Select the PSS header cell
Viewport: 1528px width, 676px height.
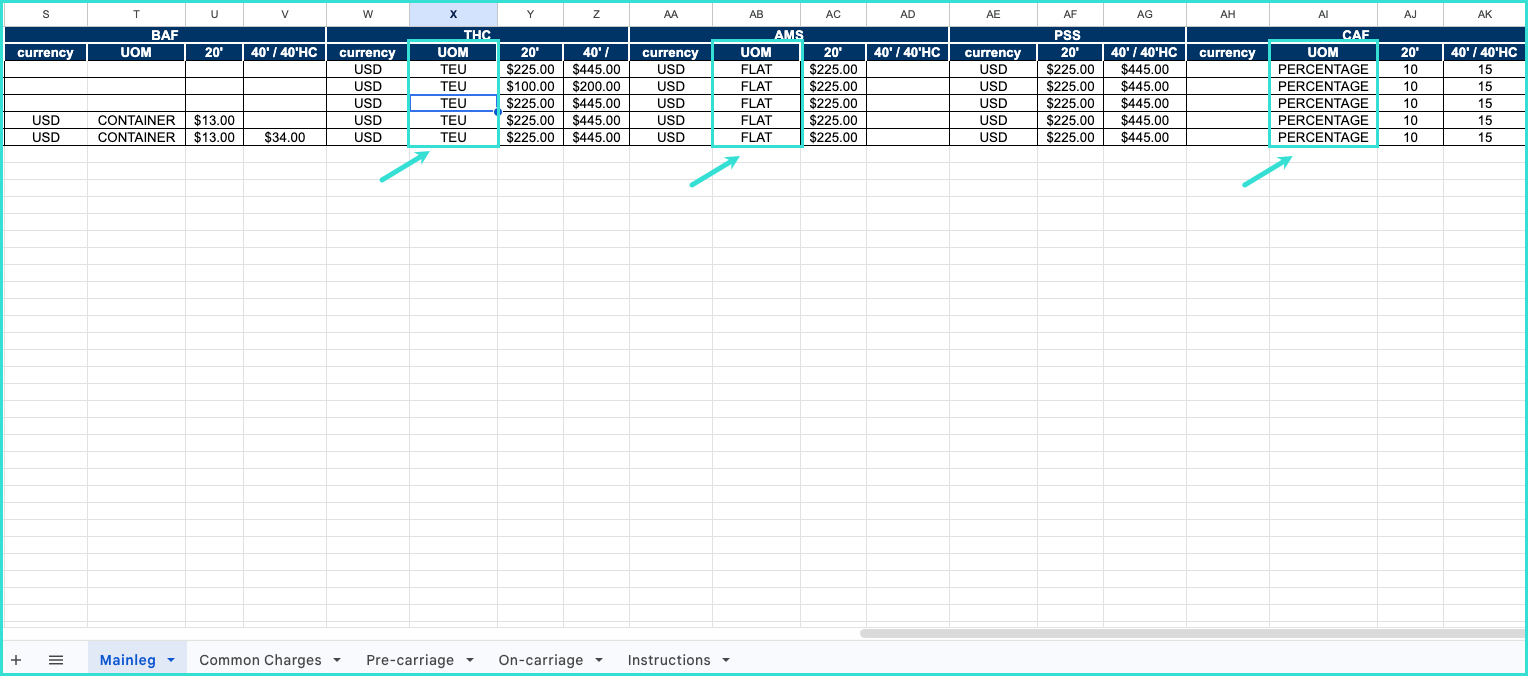[x=1067, y=35]
